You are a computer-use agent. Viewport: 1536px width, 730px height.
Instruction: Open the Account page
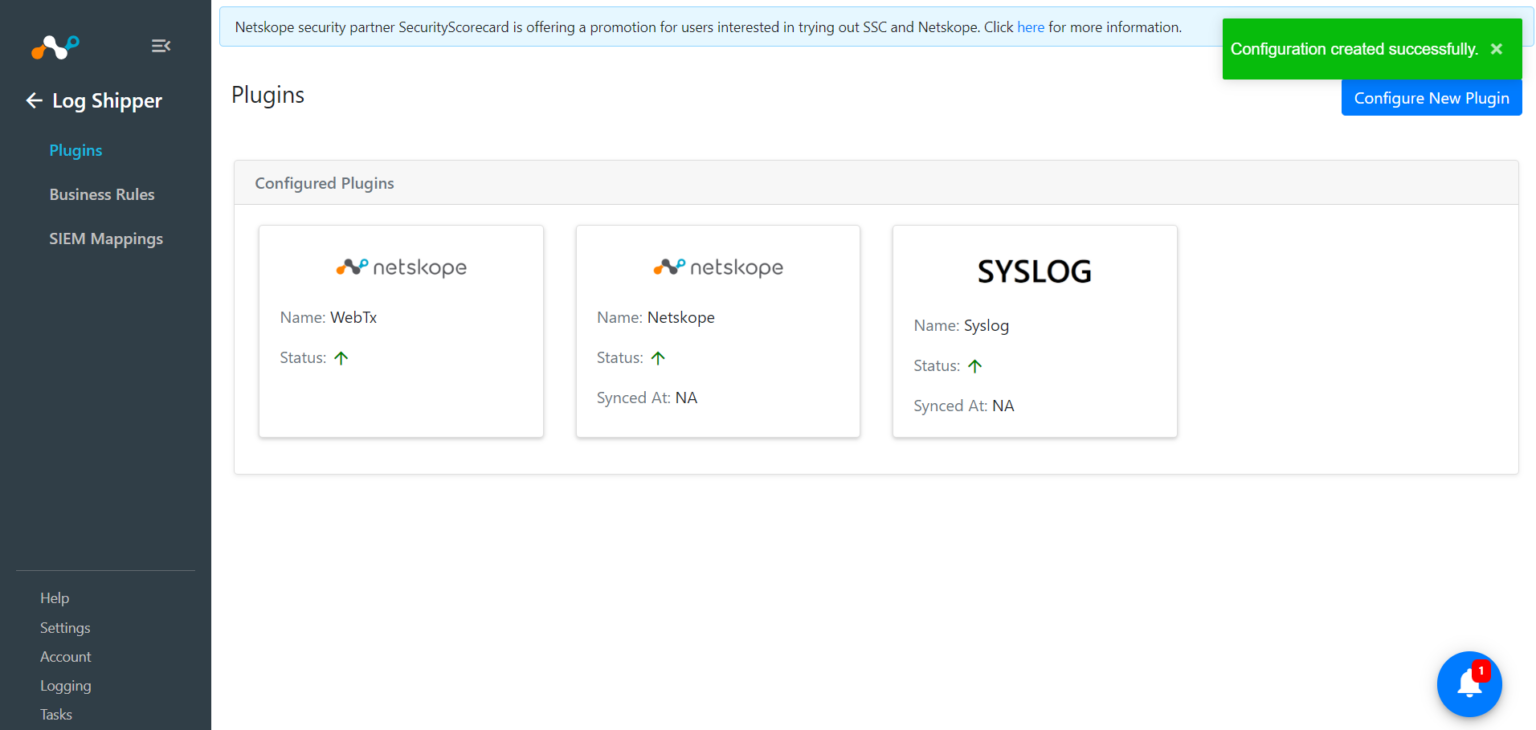tap(65, 656)
